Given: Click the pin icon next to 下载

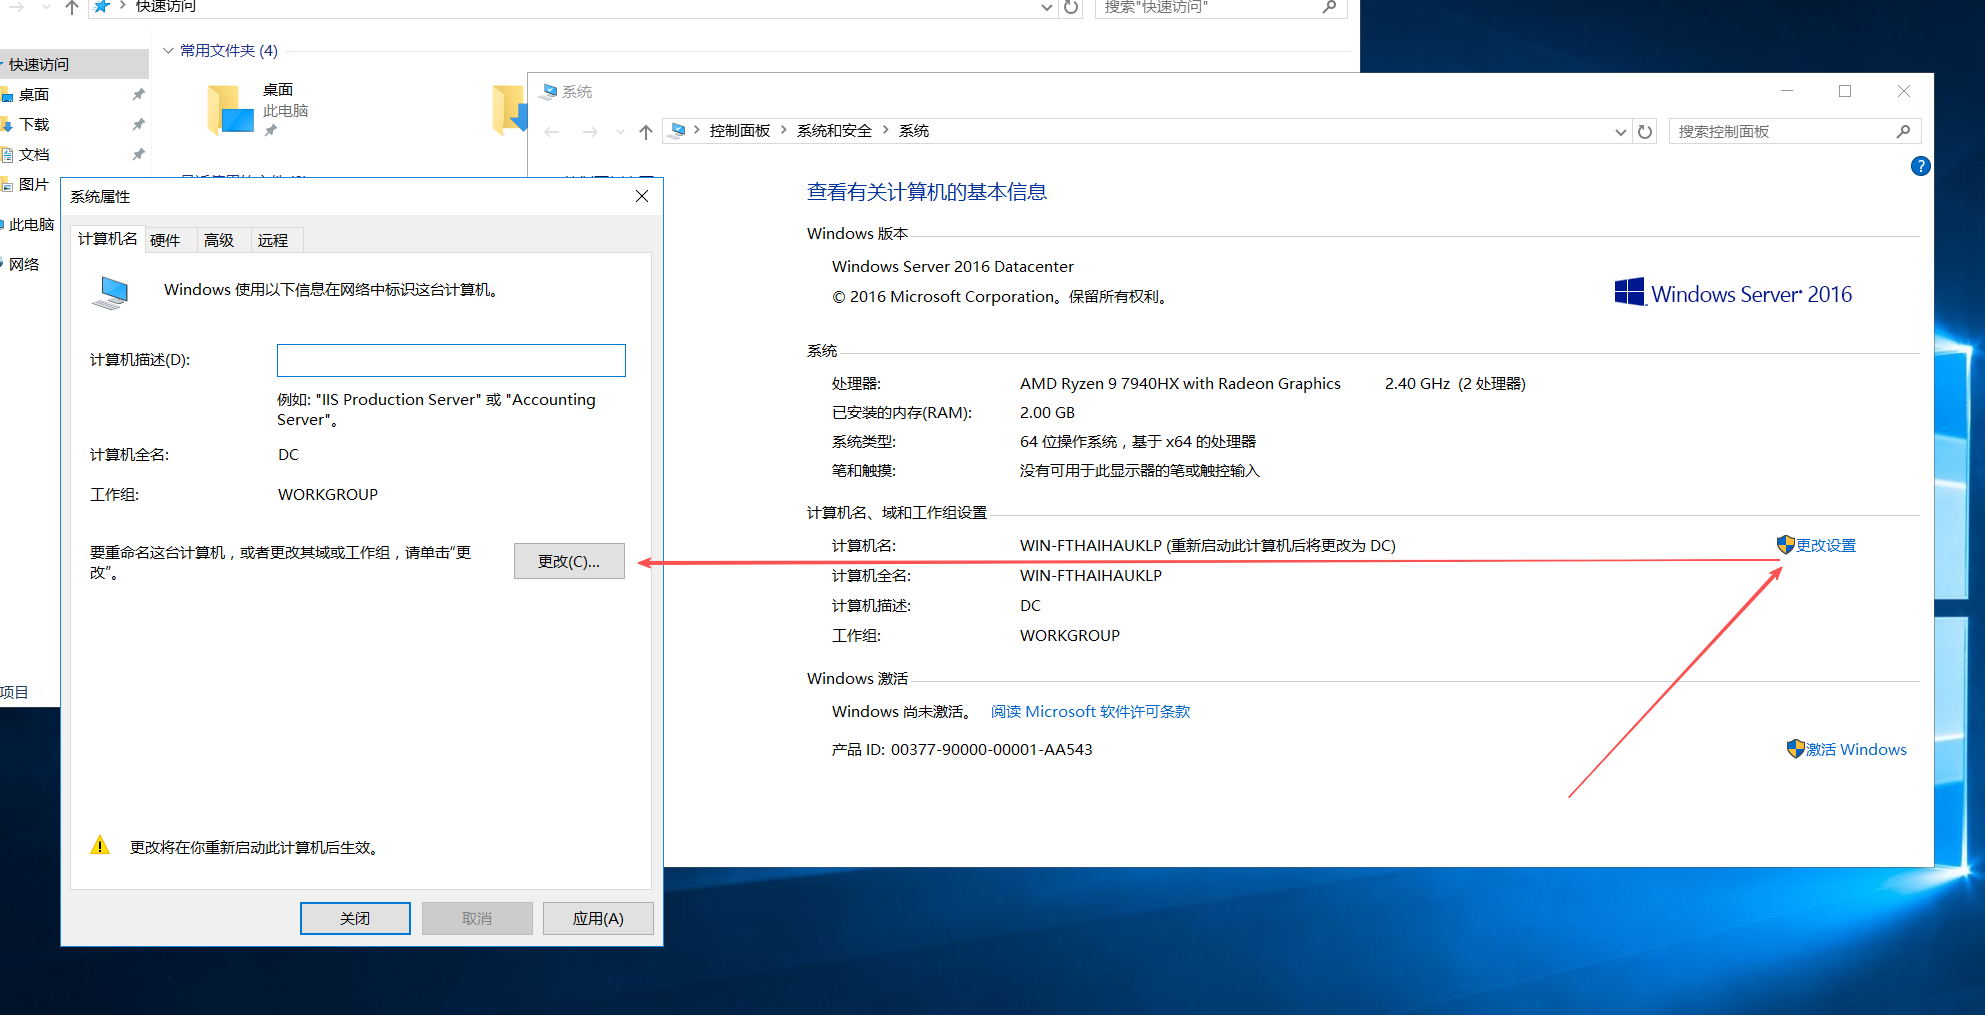Looking at the screenshot, I should [x=138, y=124].
